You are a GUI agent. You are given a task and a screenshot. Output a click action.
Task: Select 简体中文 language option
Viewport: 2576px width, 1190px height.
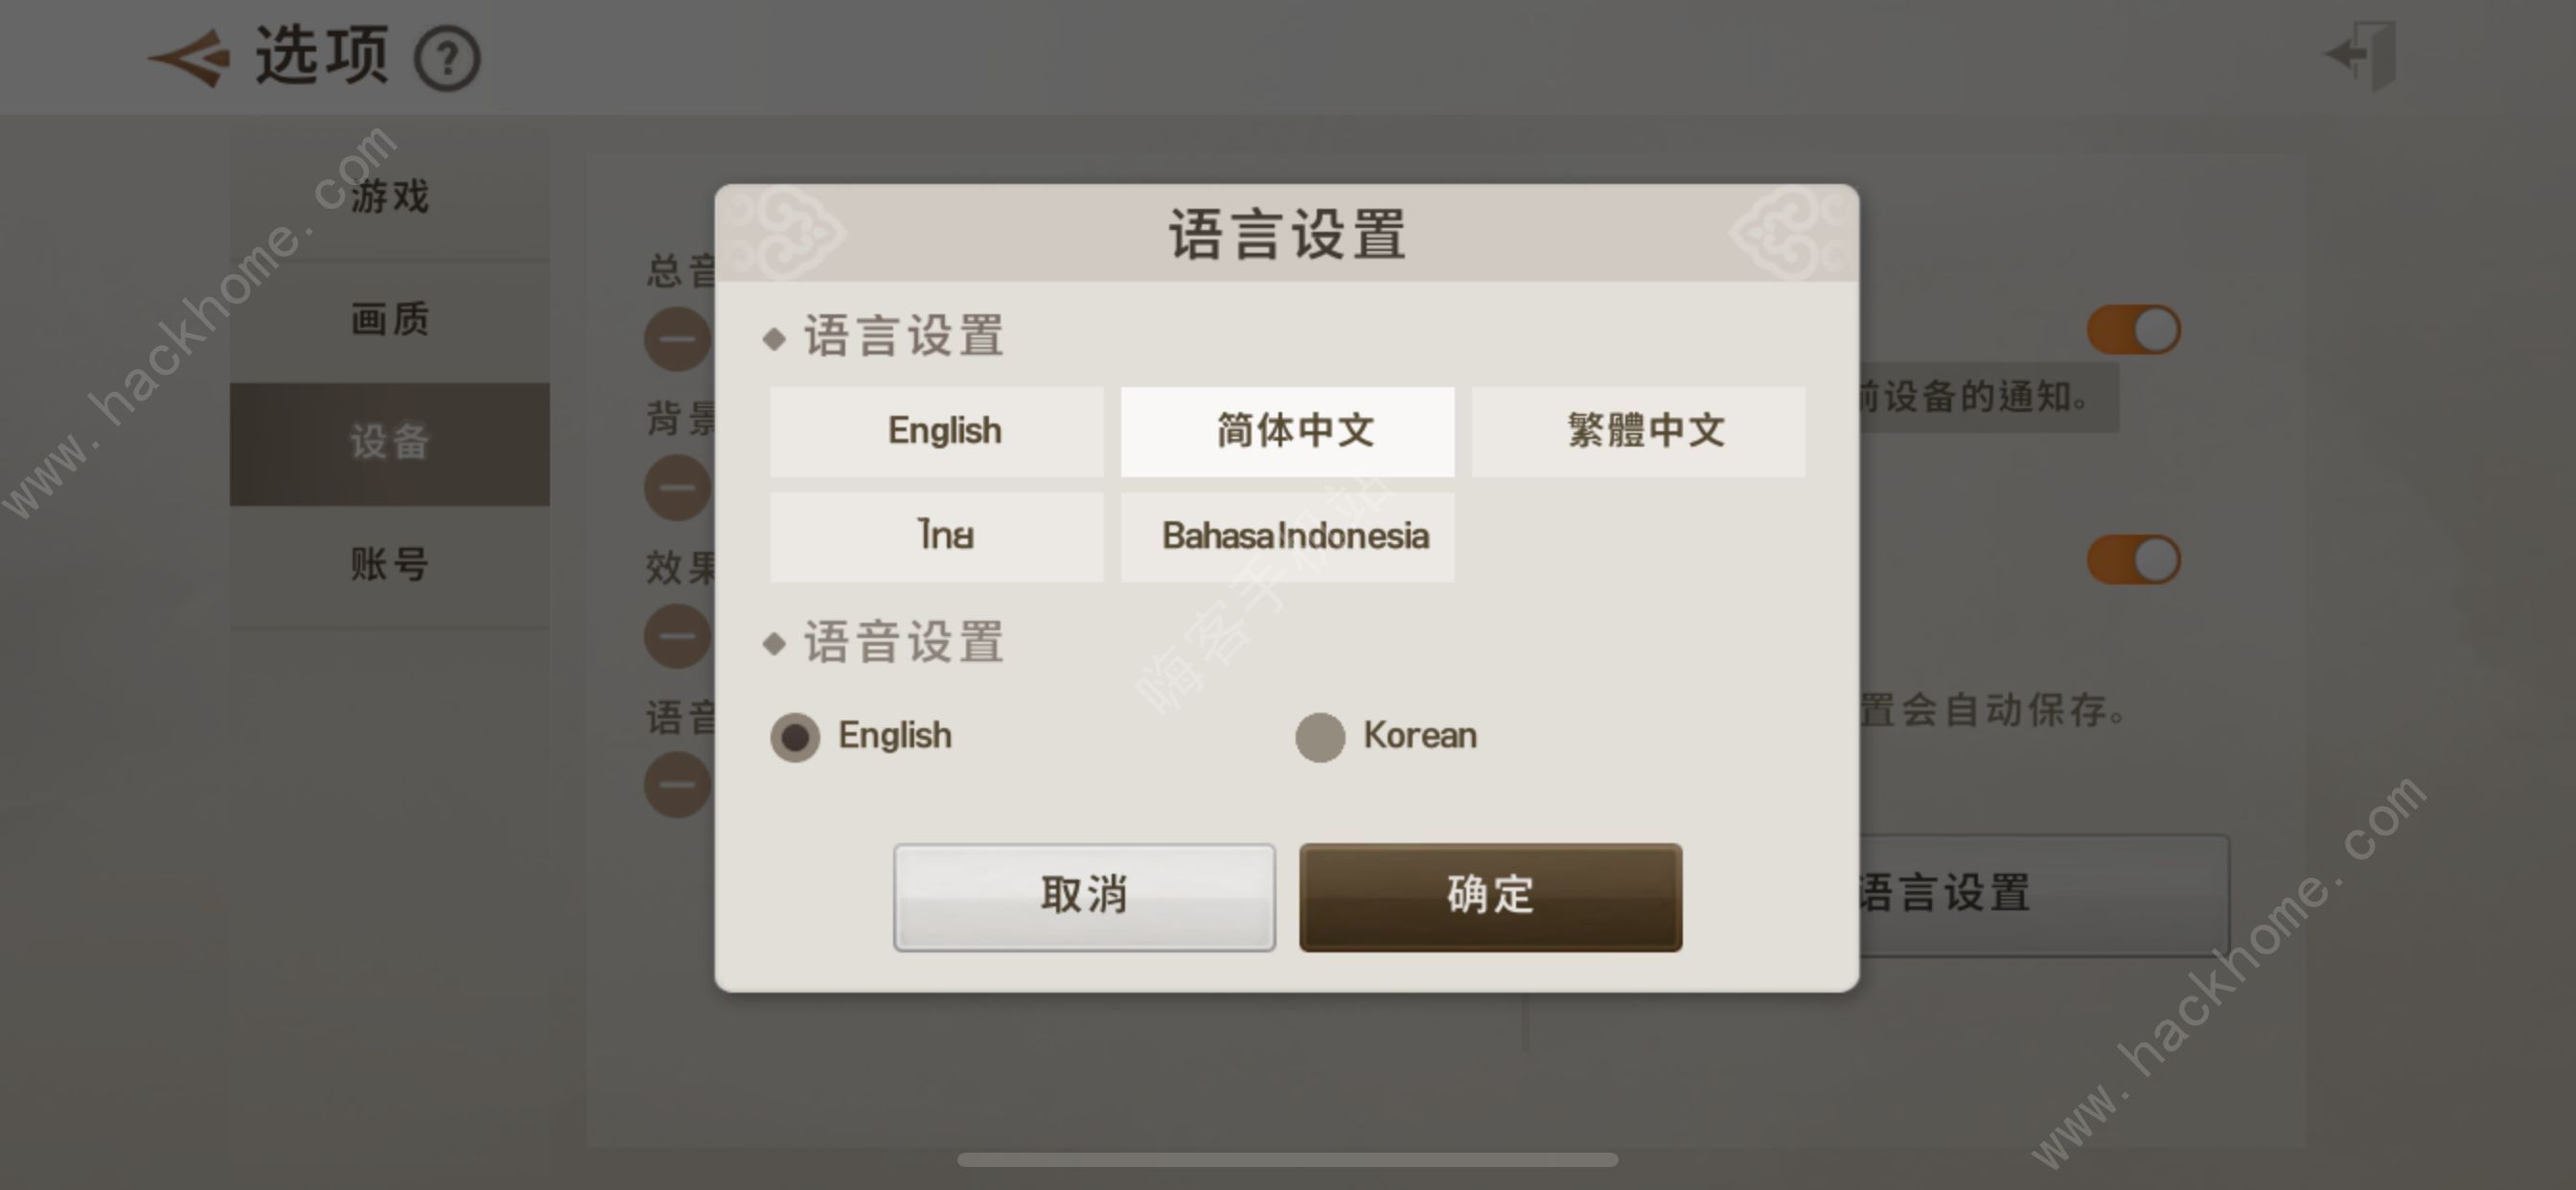click(1286, 430)
